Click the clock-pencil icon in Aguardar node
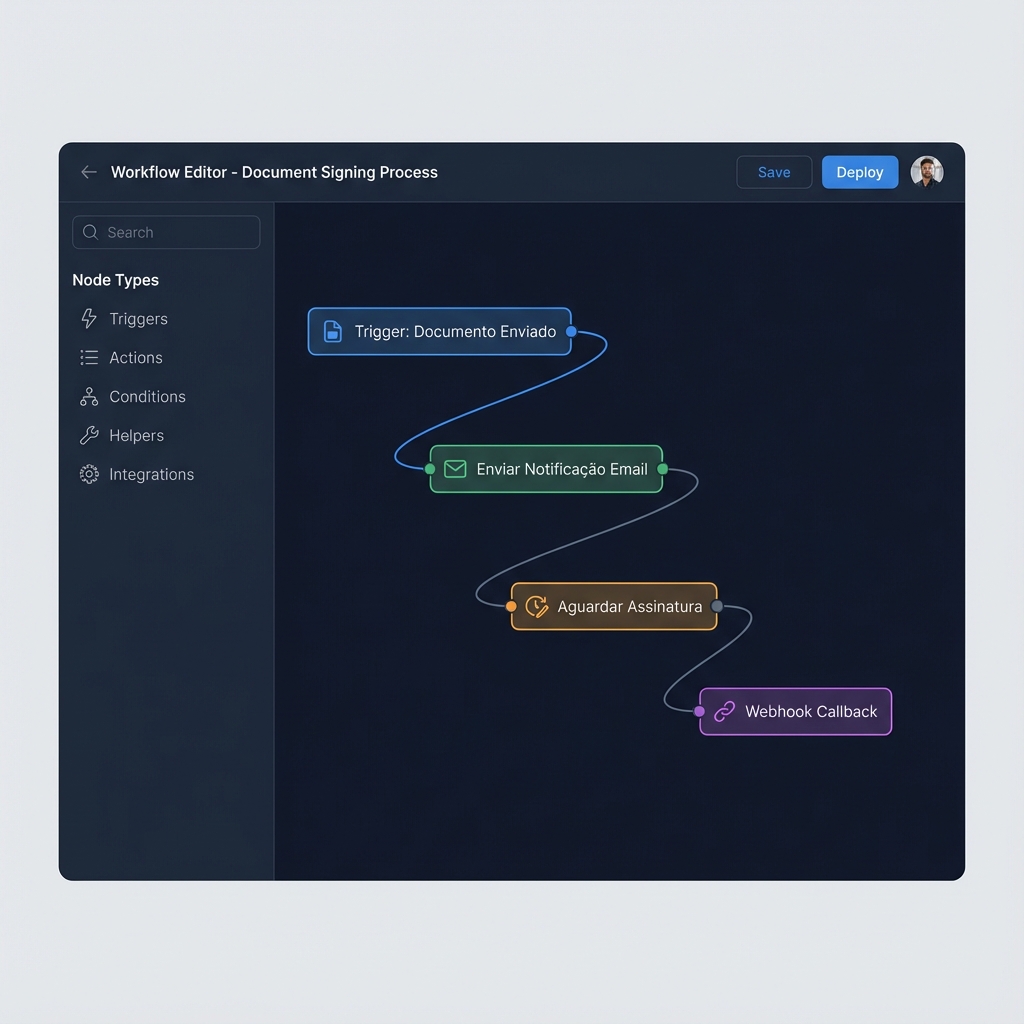 [537, 607]
